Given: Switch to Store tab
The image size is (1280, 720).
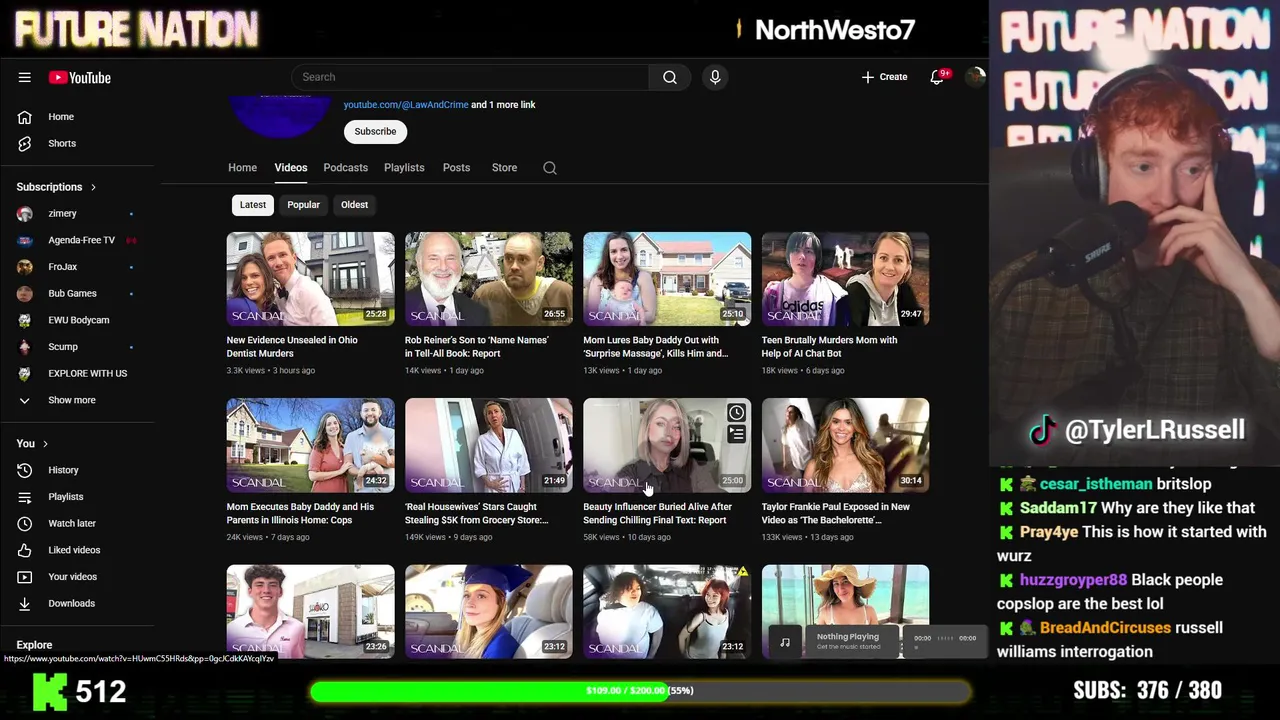Looking at the screenshot, I should coord(504,168).
